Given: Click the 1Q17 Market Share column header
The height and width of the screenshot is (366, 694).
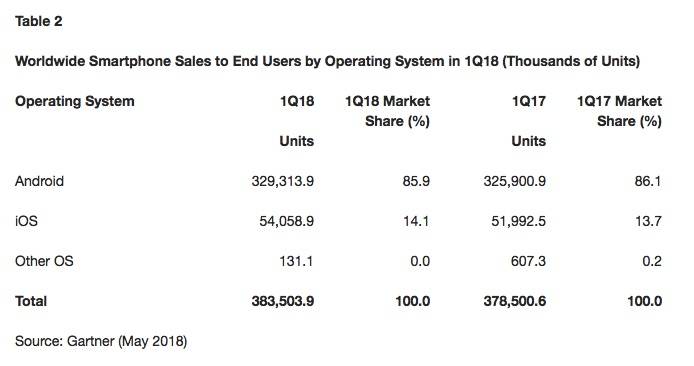Looking at the screenshot, I should pos(619,111).
